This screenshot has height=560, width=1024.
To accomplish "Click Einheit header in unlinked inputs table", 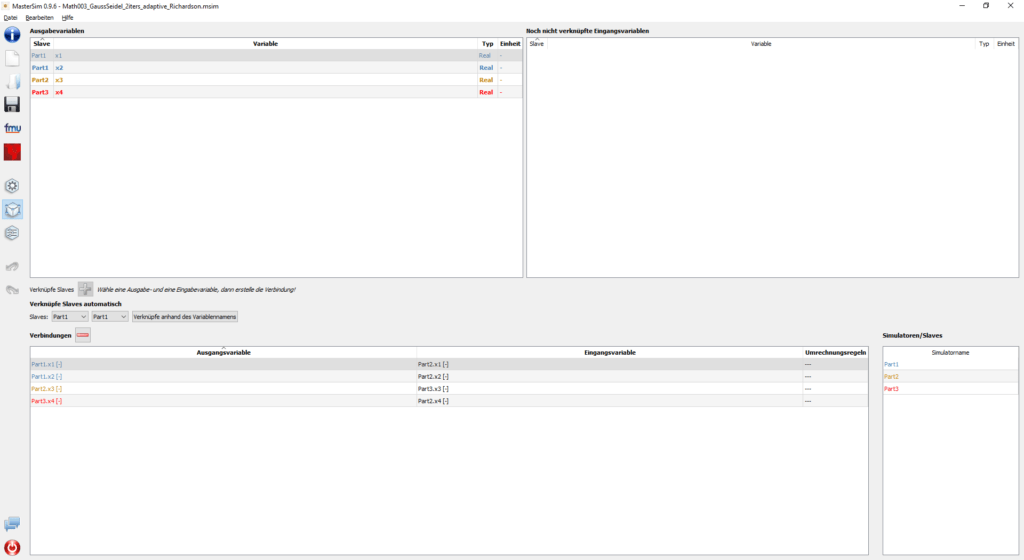I will point(1006,44).
